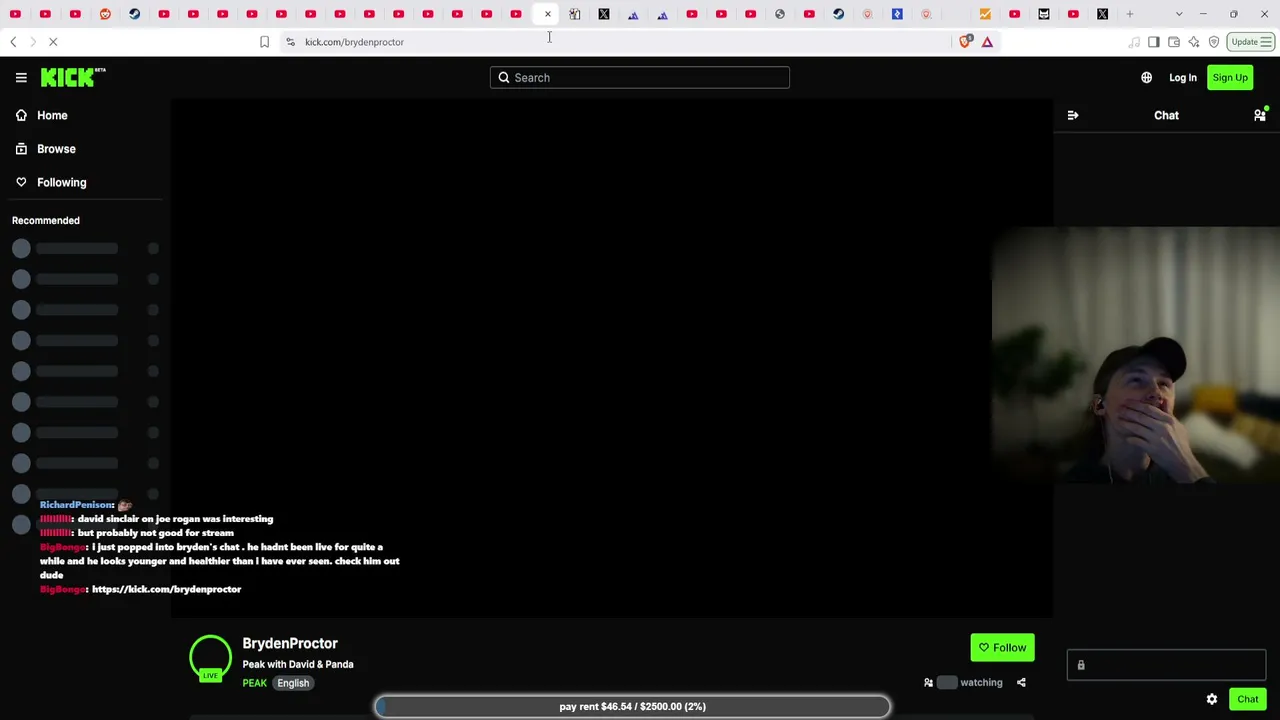This screenshot has width=1280, height=720.
Task: Bookmark this page in the address bar
Action: pos(264,42)
